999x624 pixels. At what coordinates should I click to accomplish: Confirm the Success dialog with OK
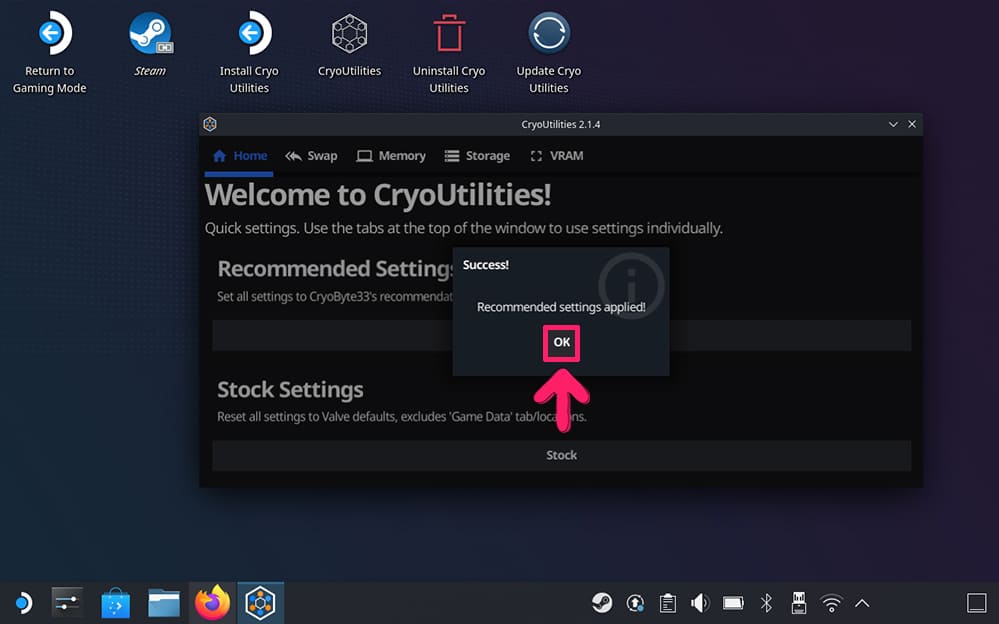(561, 343)
